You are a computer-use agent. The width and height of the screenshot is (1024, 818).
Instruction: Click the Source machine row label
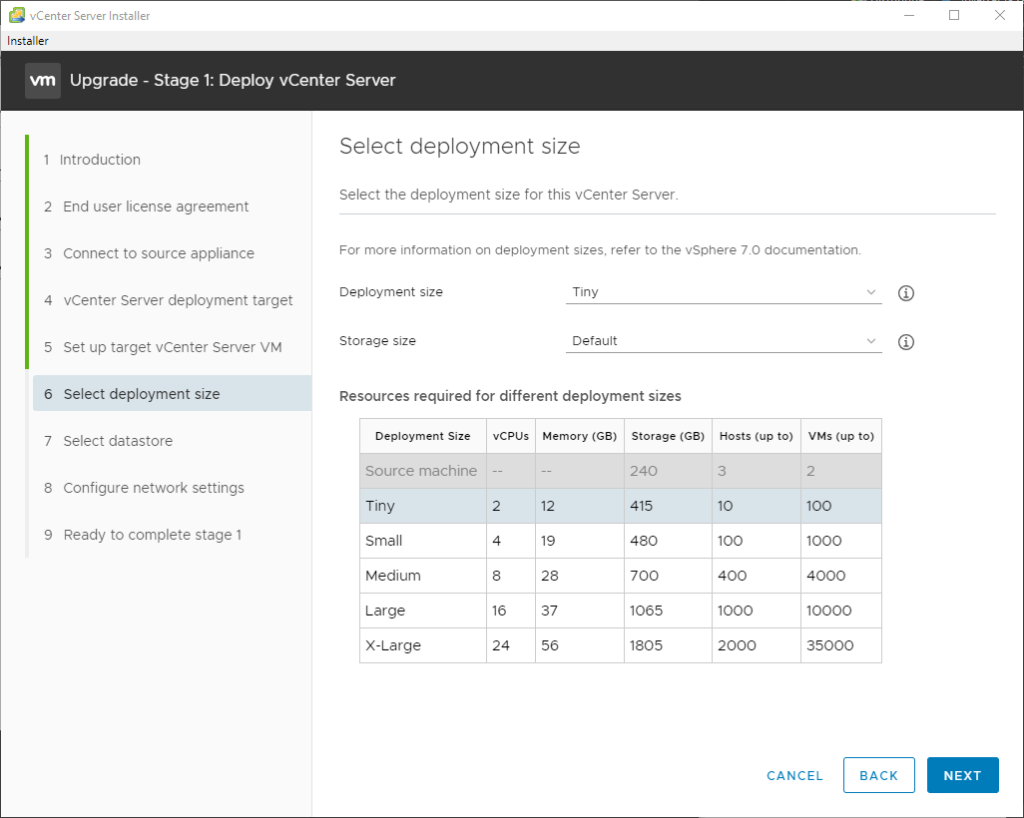(x=421, y=471)
